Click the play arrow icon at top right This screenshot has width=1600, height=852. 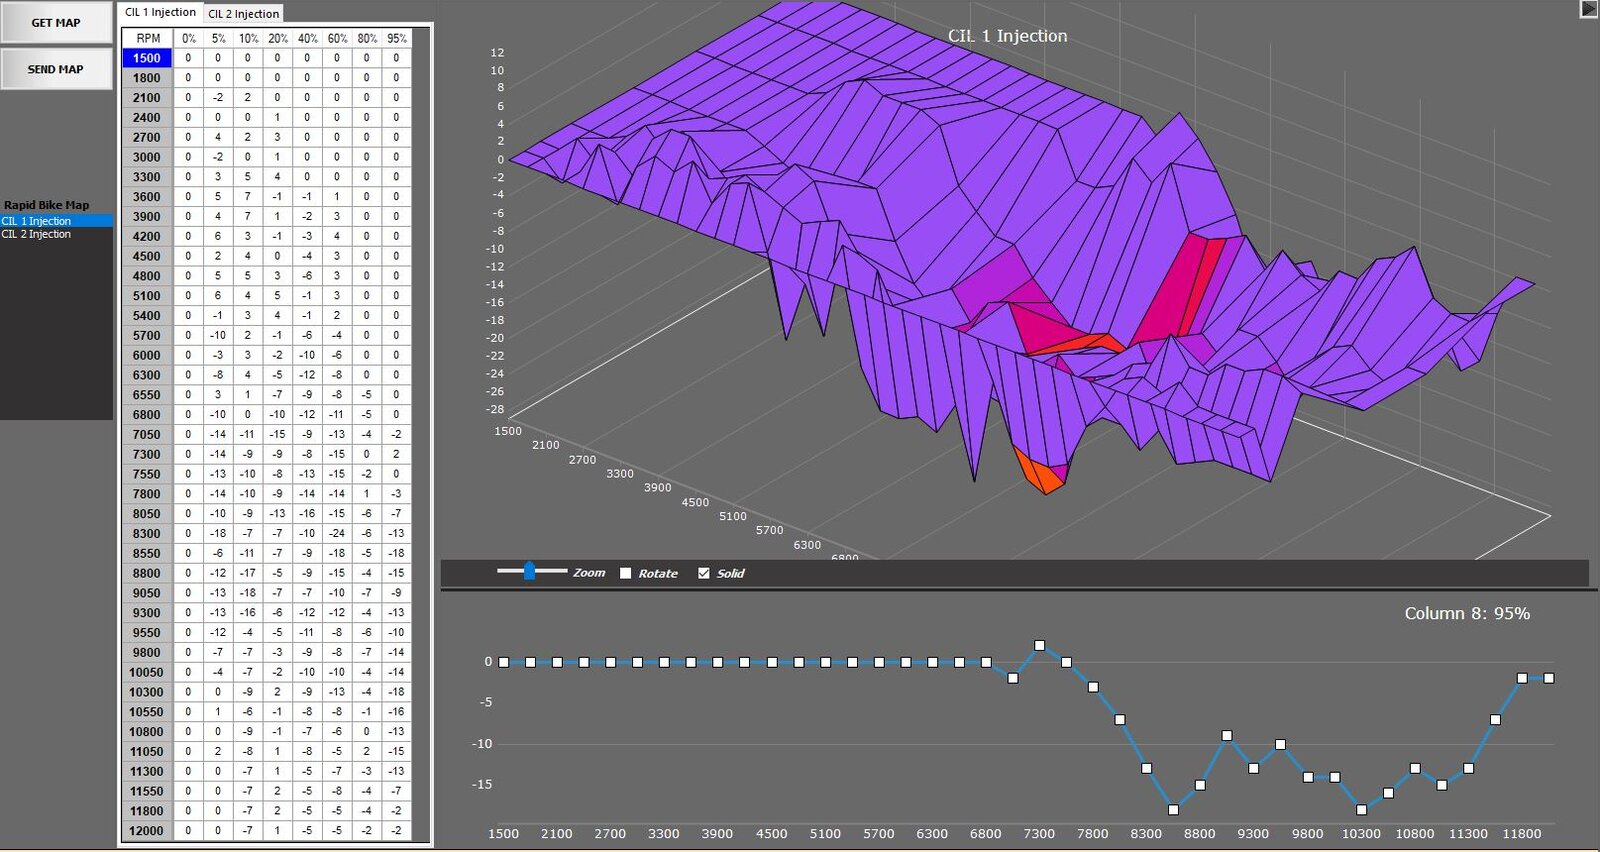click(1589, 9)
